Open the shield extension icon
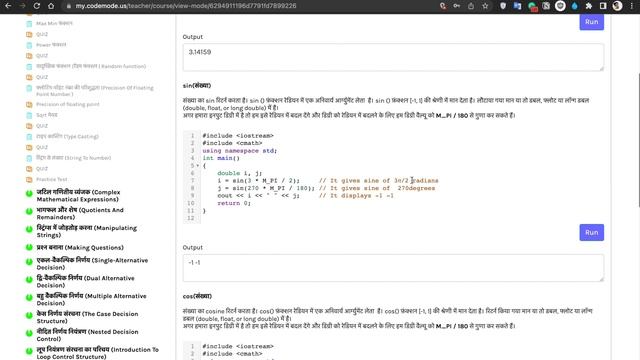640x360 pixels. pos(503,6)
